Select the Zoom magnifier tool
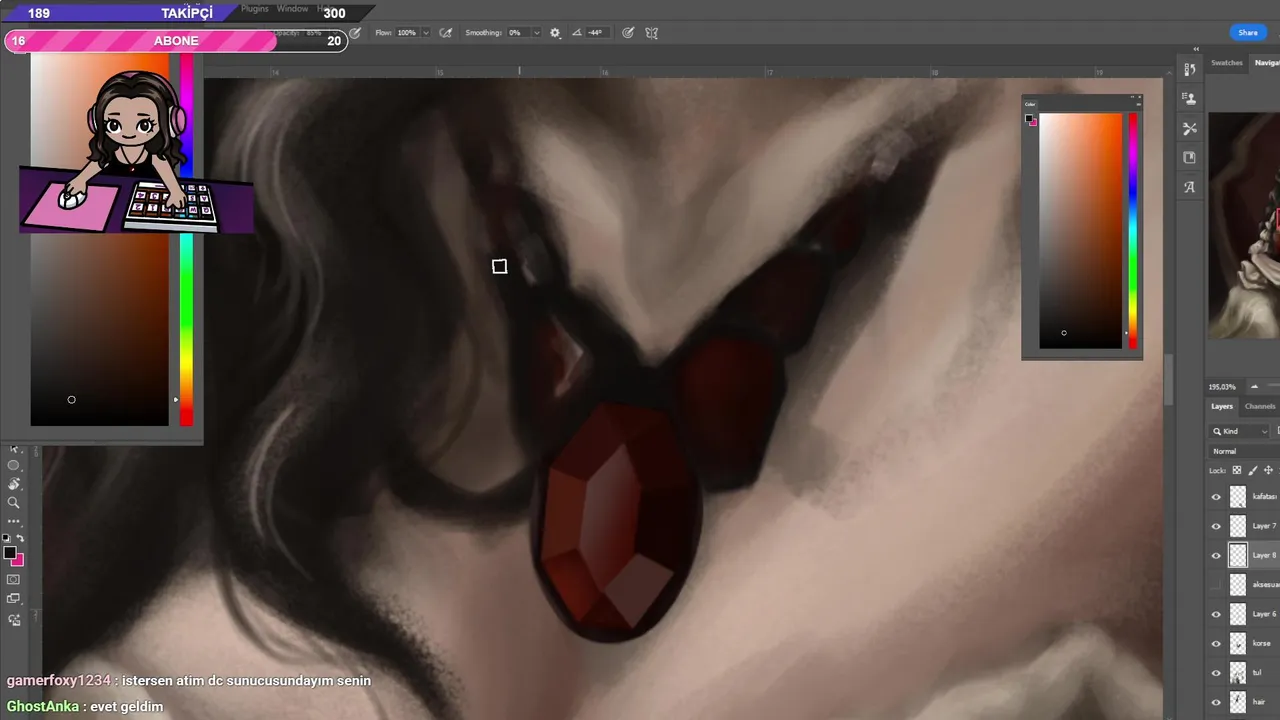The width and height of the screenshot is (1280, 720). (13, 503)
